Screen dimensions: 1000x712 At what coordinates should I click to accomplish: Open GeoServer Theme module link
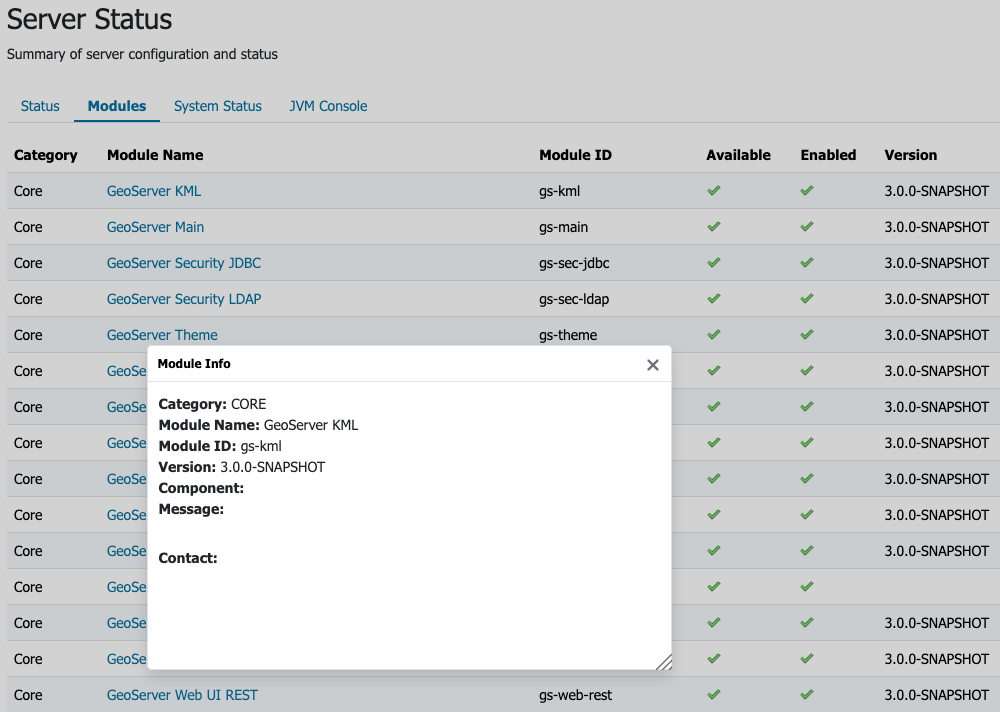pos(162,335)
